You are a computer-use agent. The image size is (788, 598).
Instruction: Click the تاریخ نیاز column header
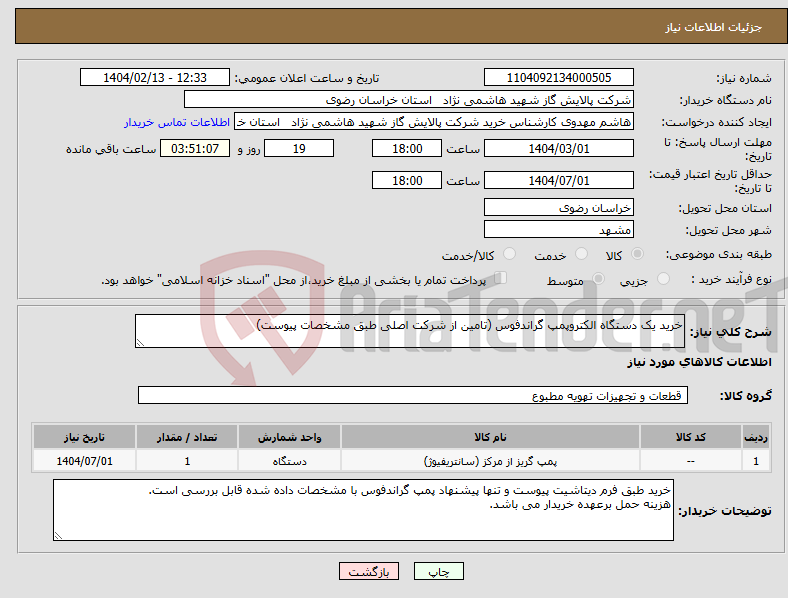pos(84,437)
